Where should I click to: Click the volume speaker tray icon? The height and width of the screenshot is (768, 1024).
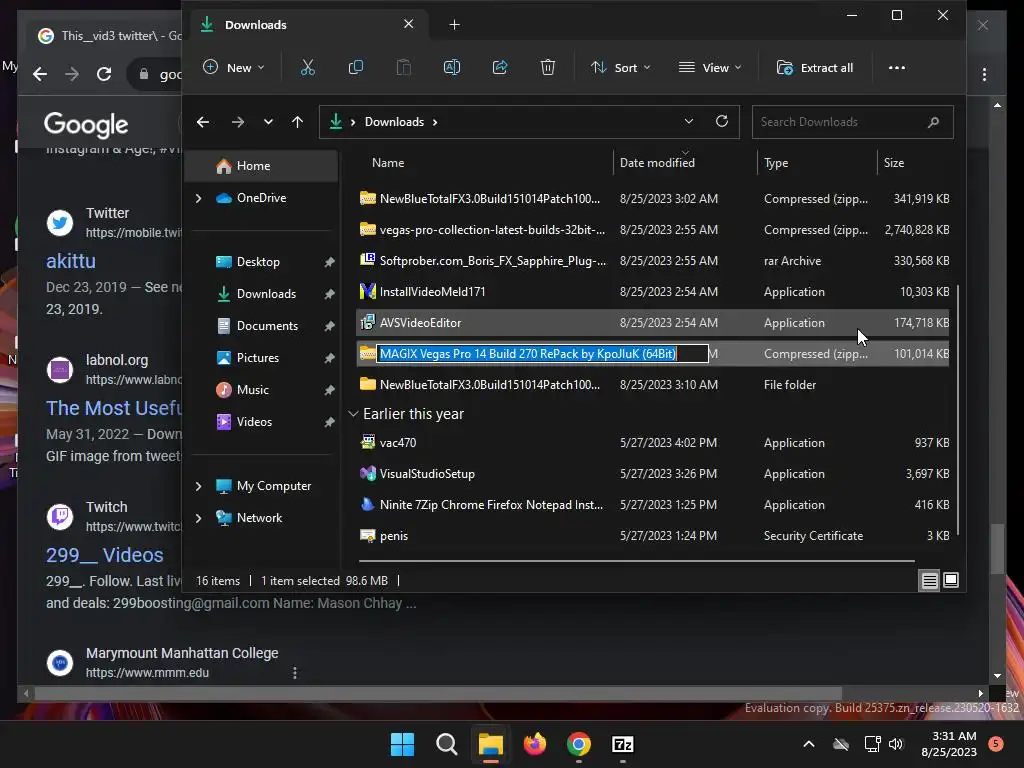[896, 744]
